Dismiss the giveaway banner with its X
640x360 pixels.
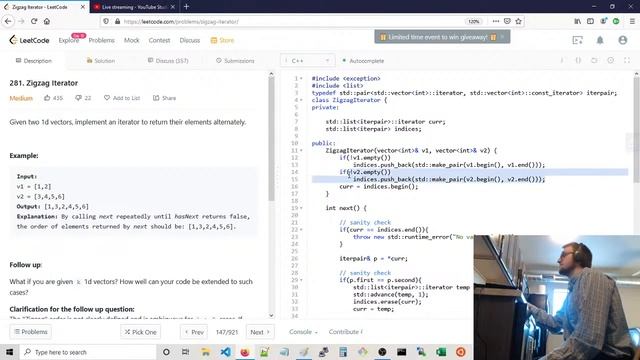(502, 37)
